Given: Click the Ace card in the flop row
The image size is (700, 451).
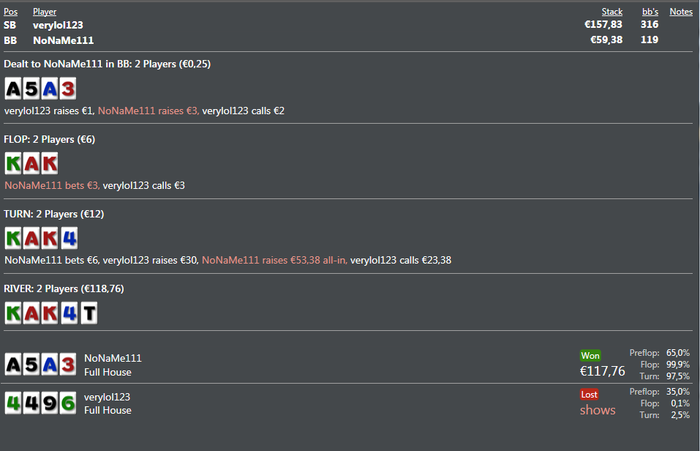Looking at the screenshot, I should [x=31, y=163].
